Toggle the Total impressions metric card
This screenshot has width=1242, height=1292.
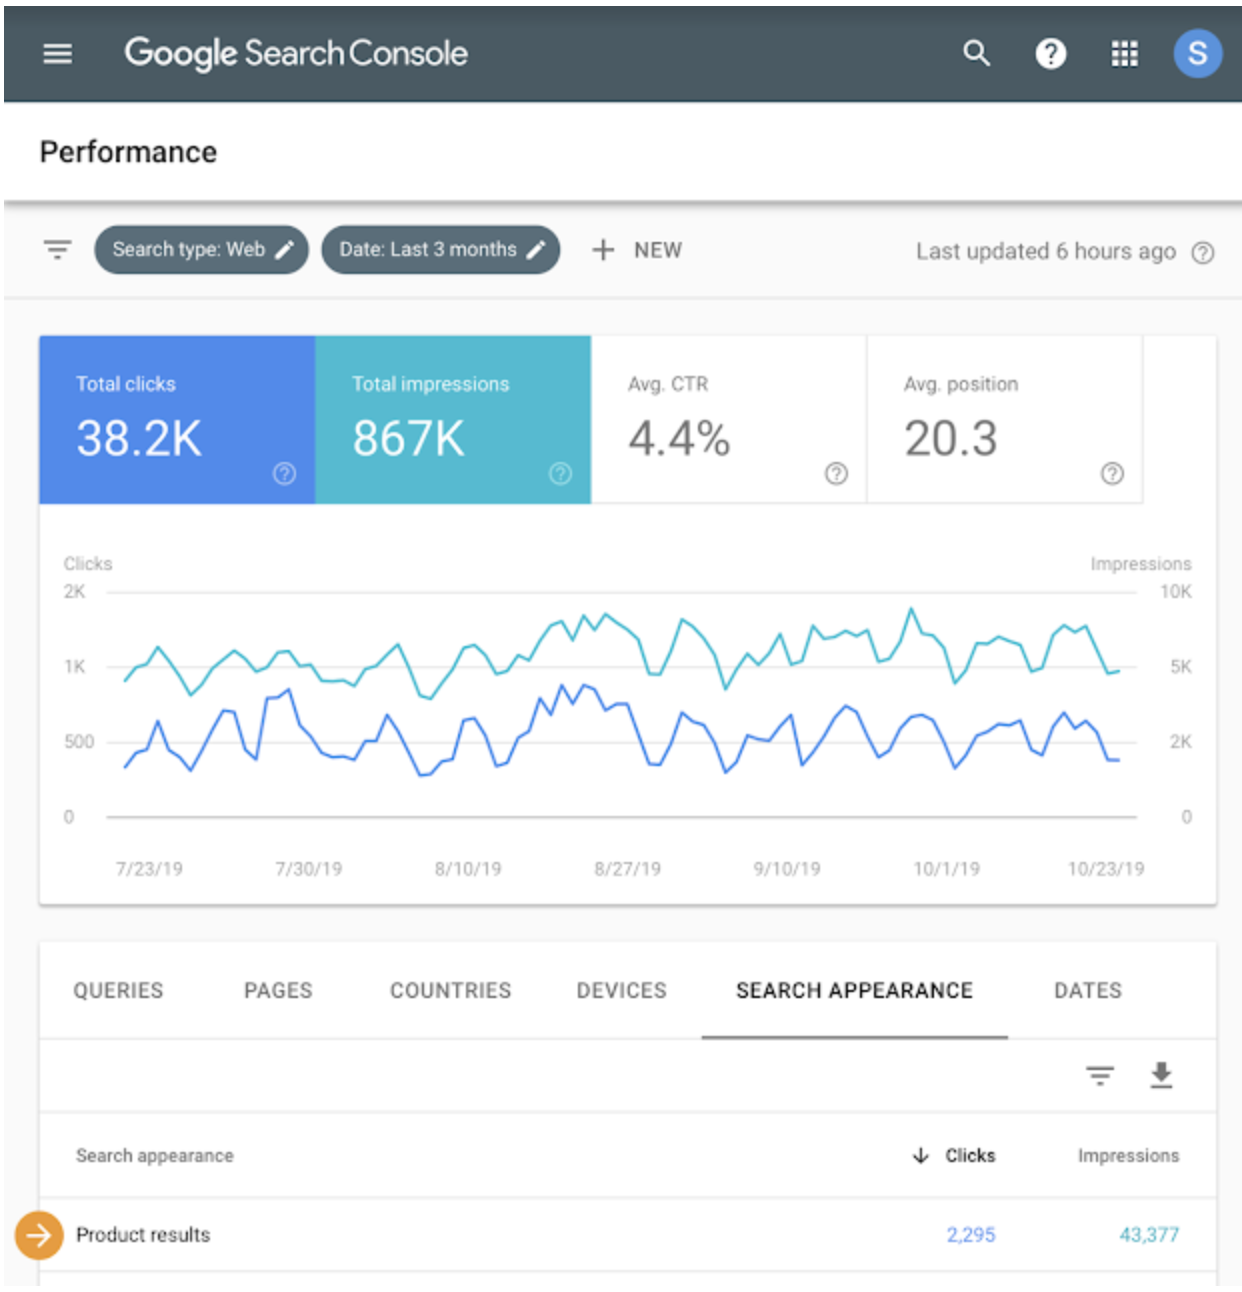tap(453, 420)
